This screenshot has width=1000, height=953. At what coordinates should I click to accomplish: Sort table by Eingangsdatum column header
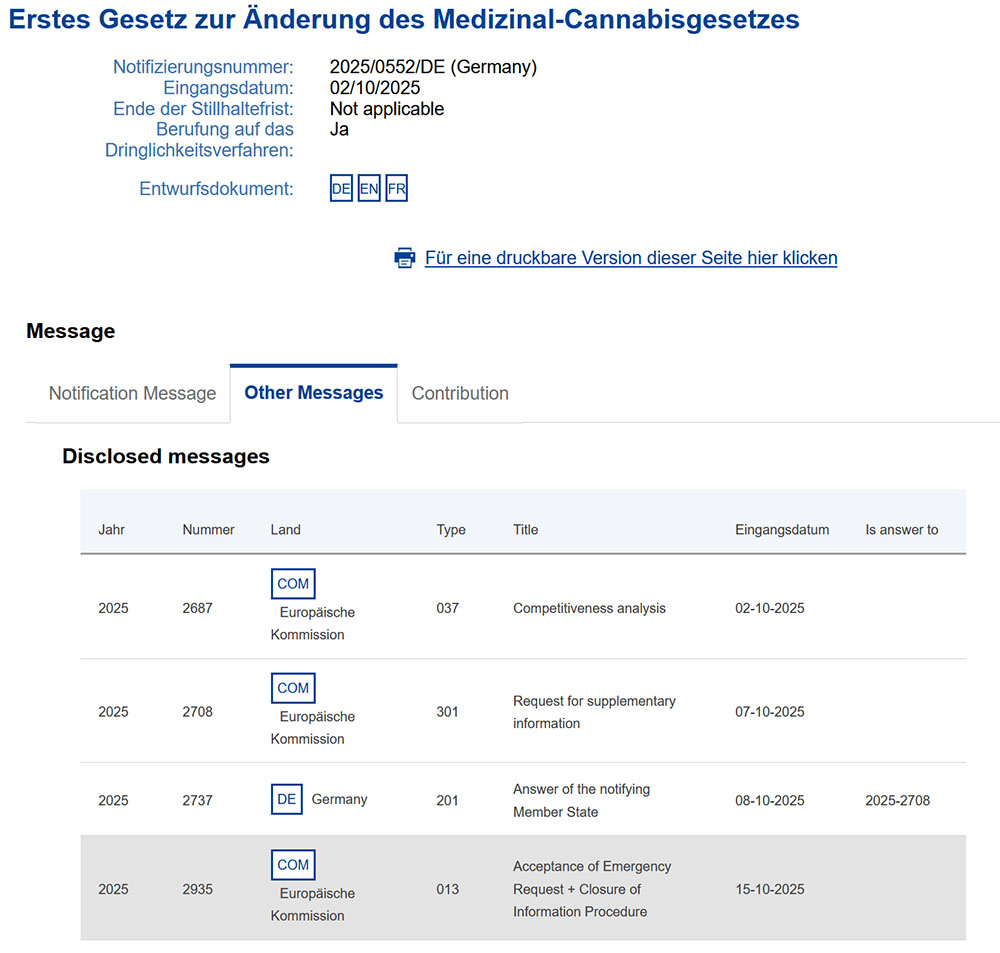pyautogui.click(x=782, y=530)
